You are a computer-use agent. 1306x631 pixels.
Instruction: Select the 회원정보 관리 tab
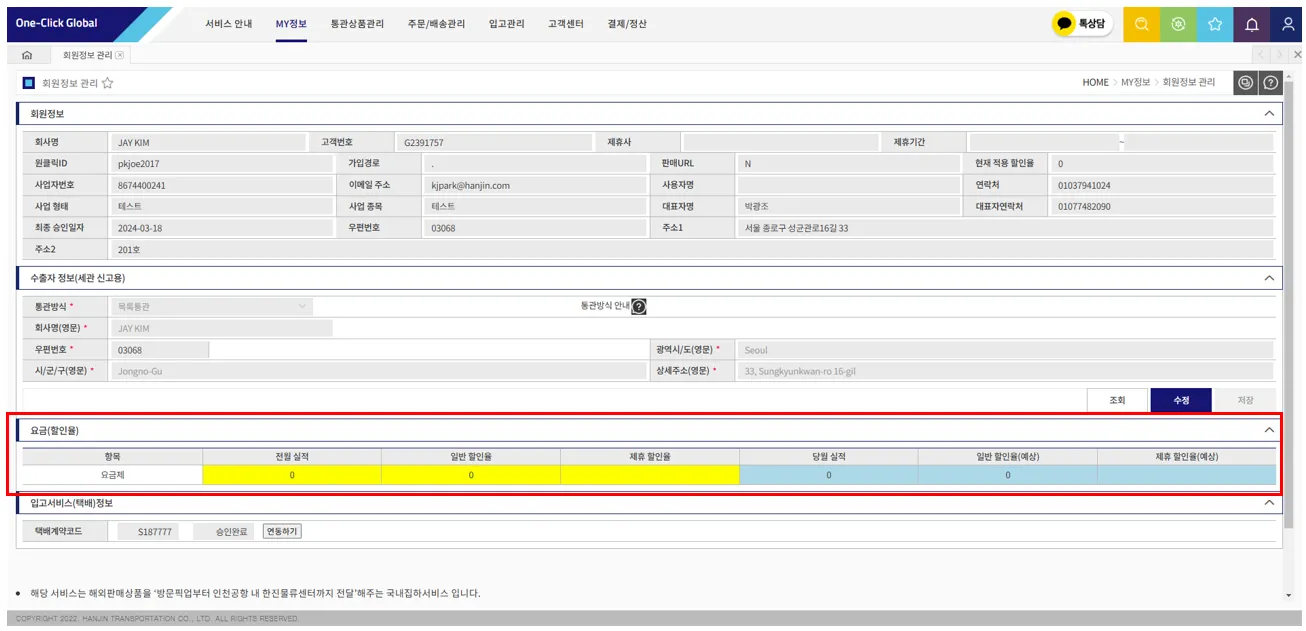coord(87,55)
